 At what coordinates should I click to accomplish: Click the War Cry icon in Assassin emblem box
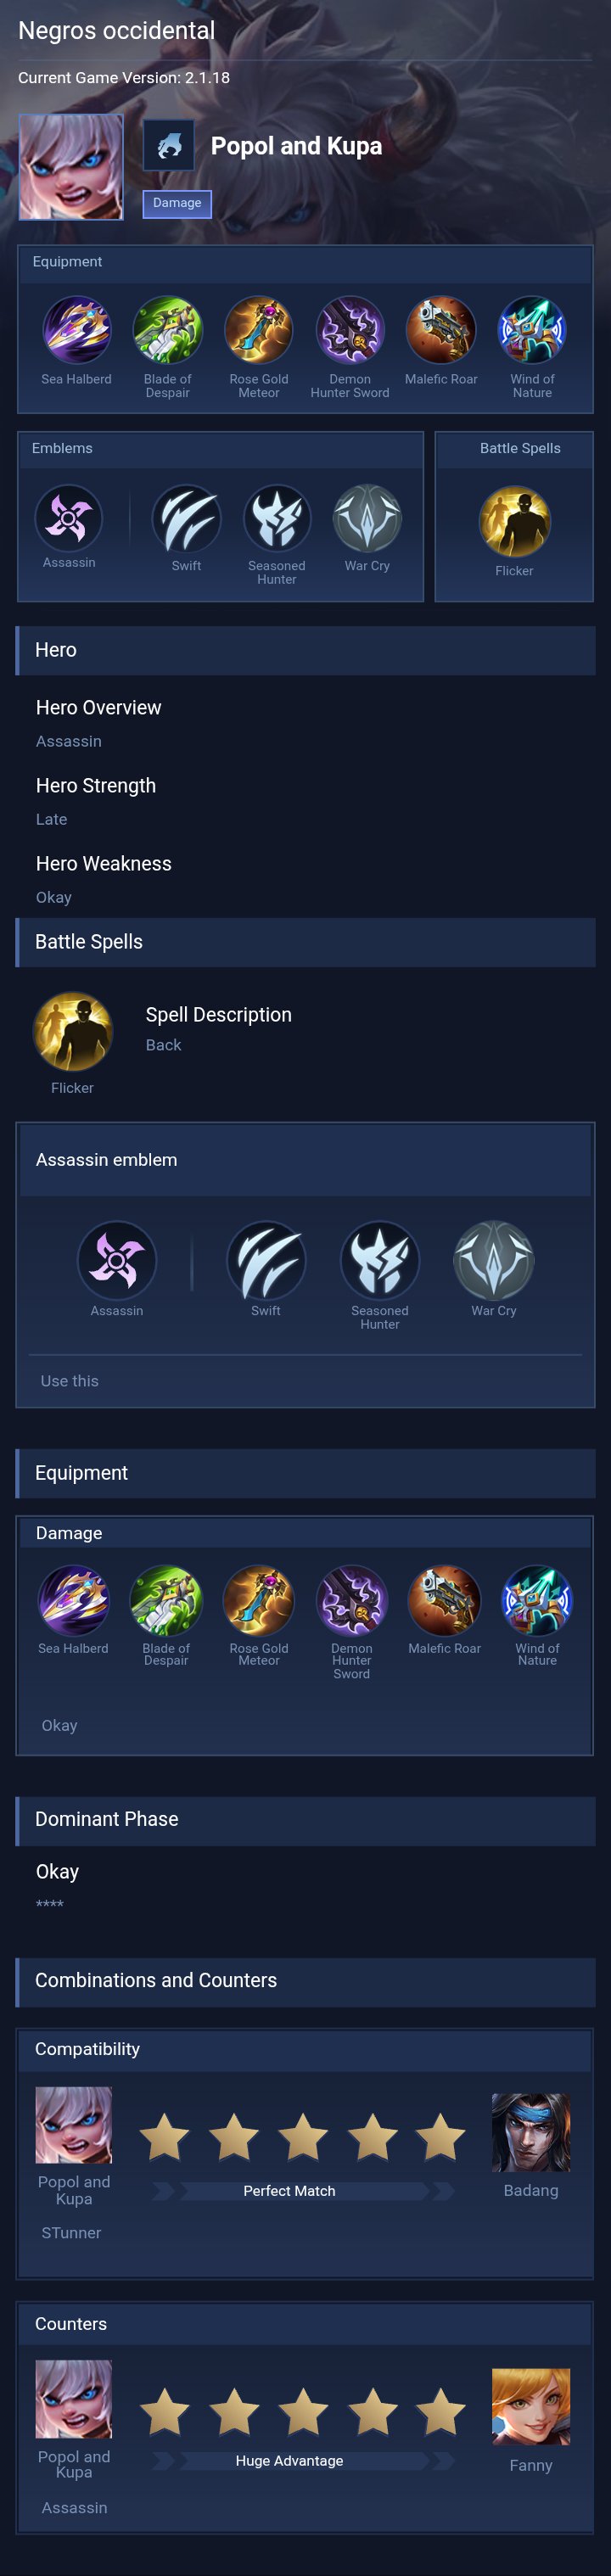point(494,1260)
